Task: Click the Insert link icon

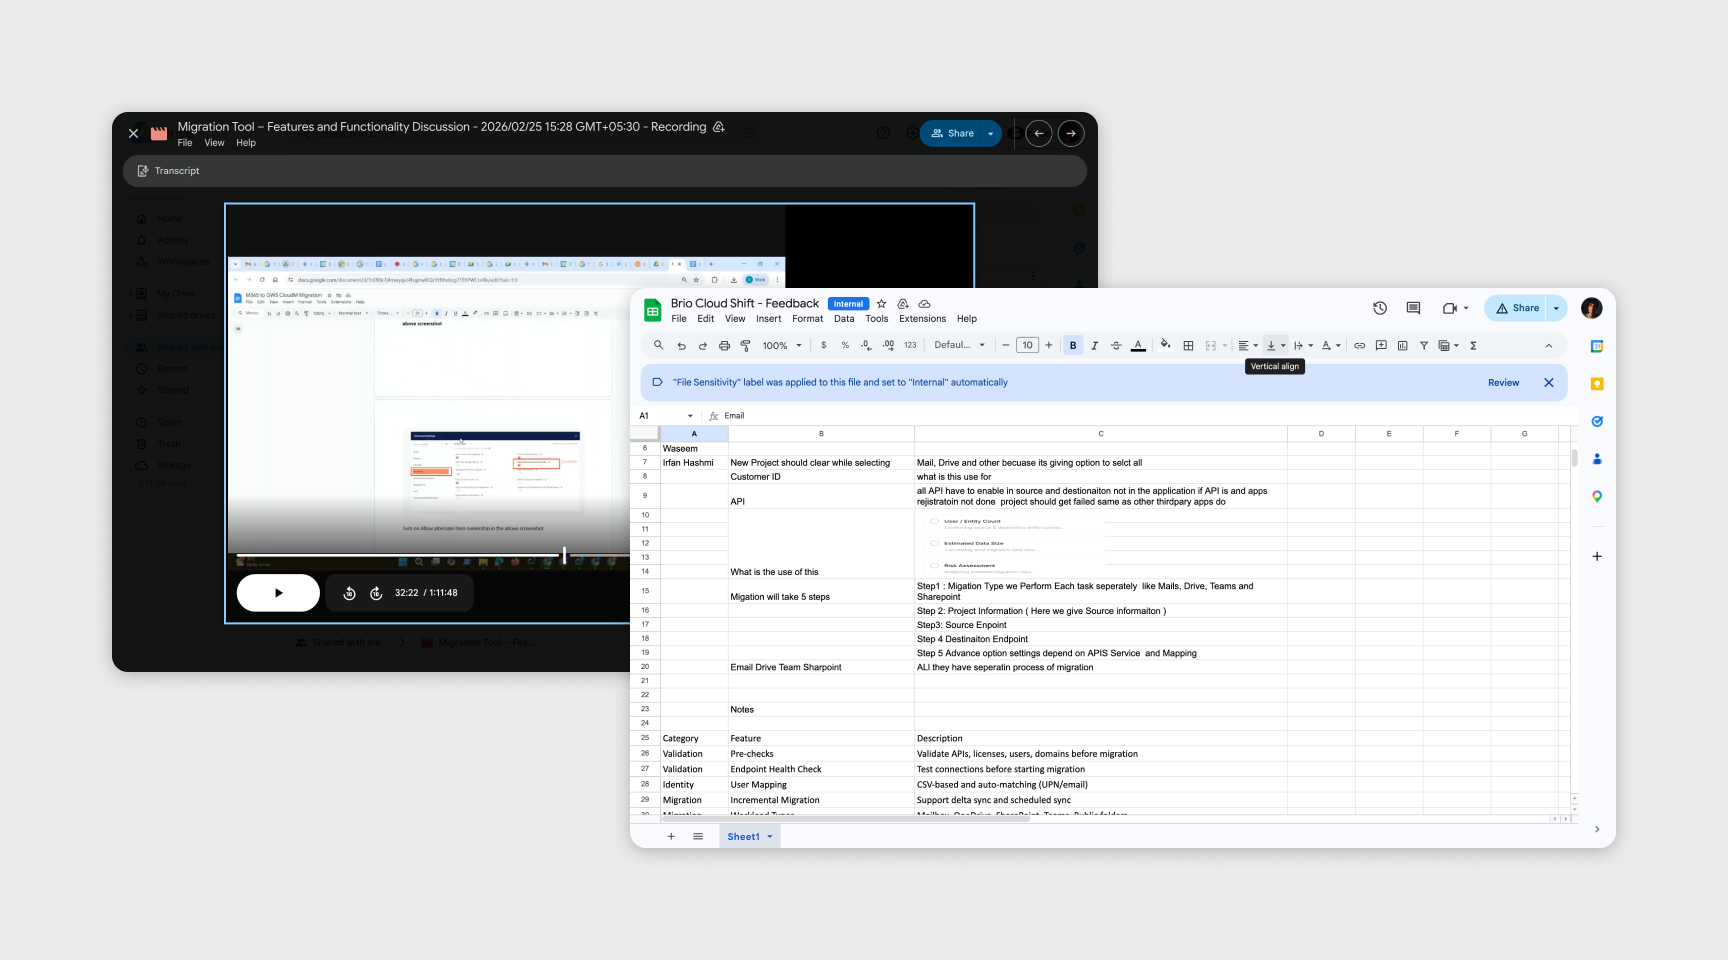Action: click(1359, 346)
